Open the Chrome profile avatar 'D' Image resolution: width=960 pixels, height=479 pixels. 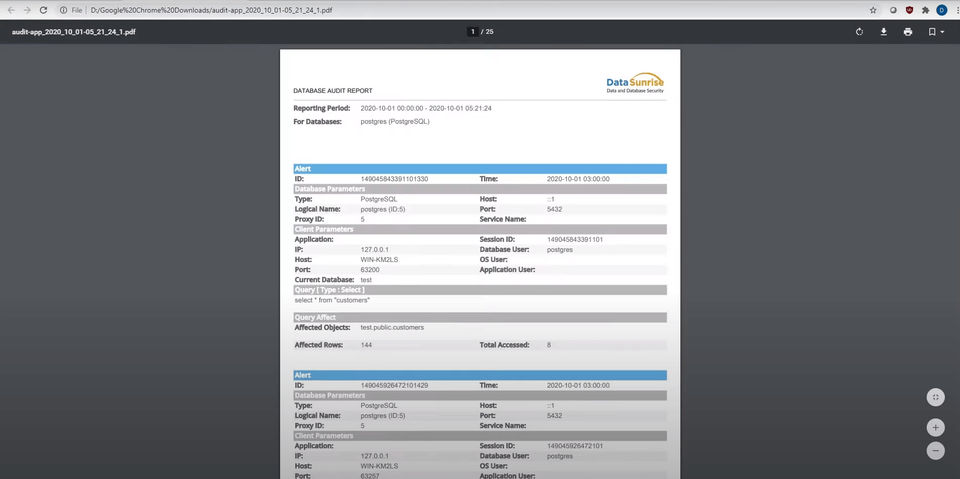pyautogui.click(x=942, y=10)
